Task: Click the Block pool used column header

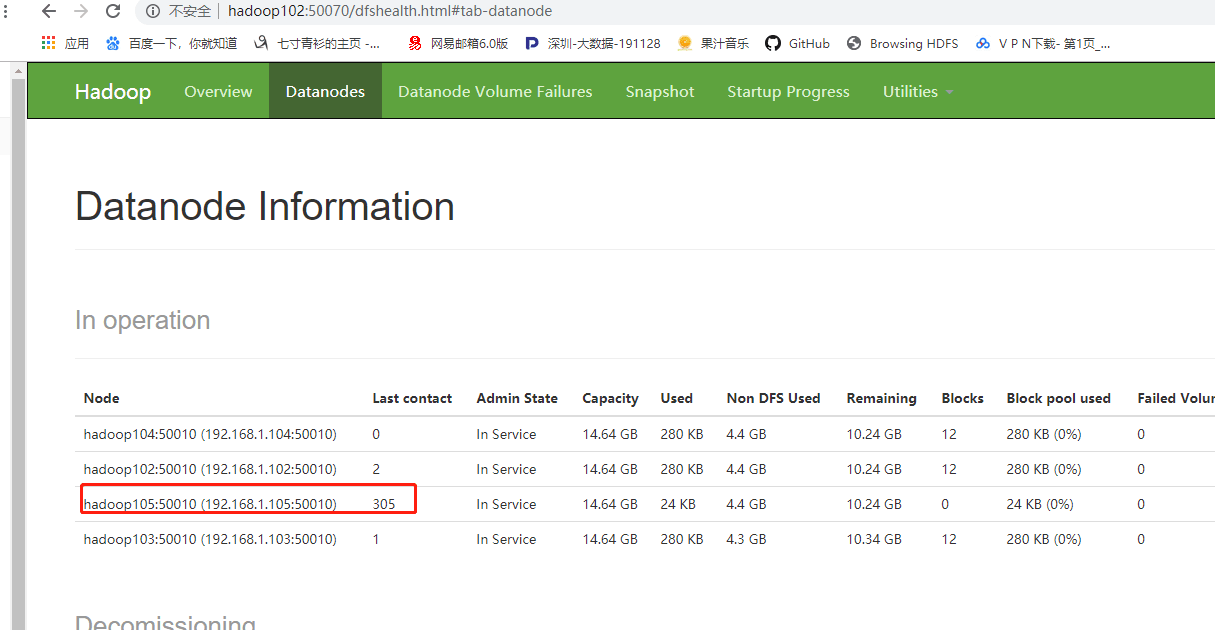Action: (1058, 398)
